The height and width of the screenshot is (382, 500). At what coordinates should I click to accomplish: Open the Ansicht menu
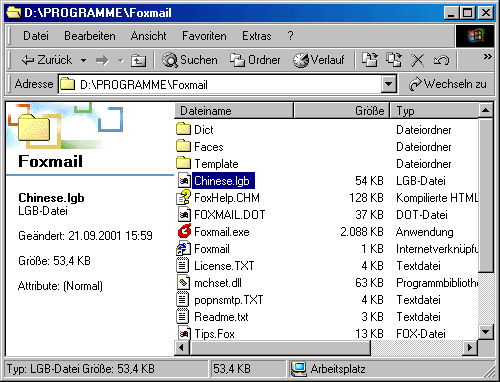click(148, 36)
